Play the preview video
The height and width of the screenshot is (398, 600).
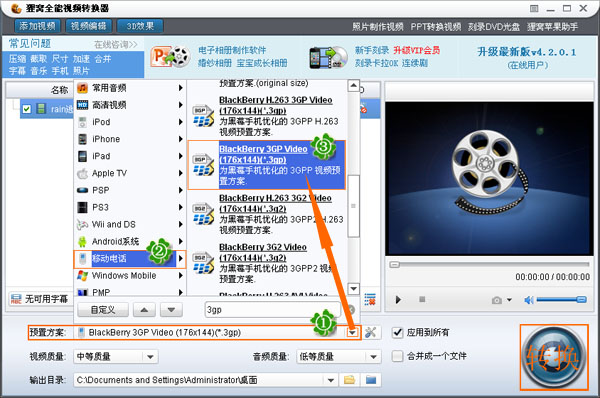(x=398, y=300)
